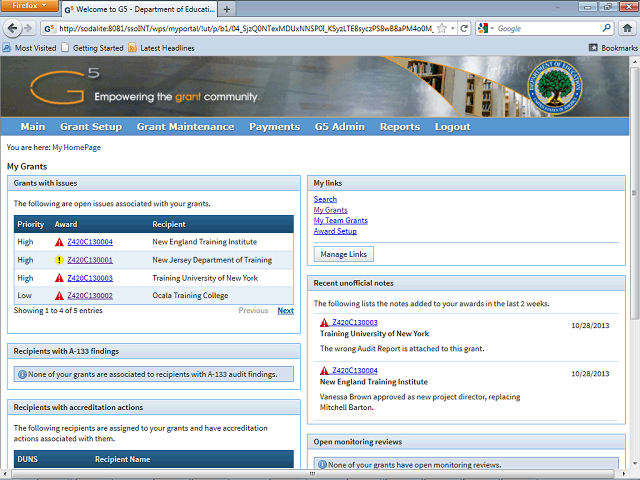The height and width of the screenshot is (480, 640).
Task: Click 'Ocala Training College' recipient cell
Action: [x=190, y=295]
